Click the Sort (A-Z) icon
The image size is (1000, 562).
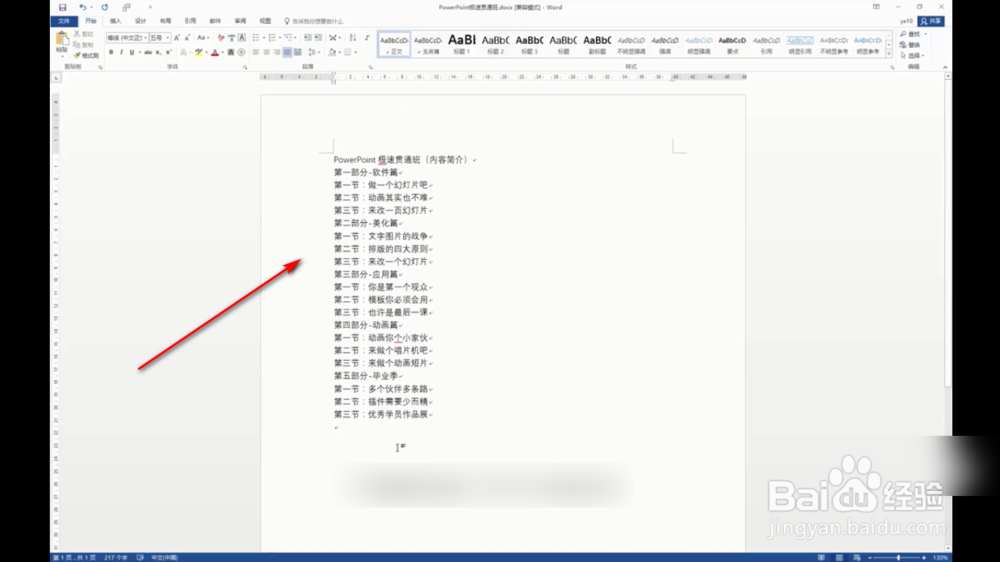tap(353, 38)
